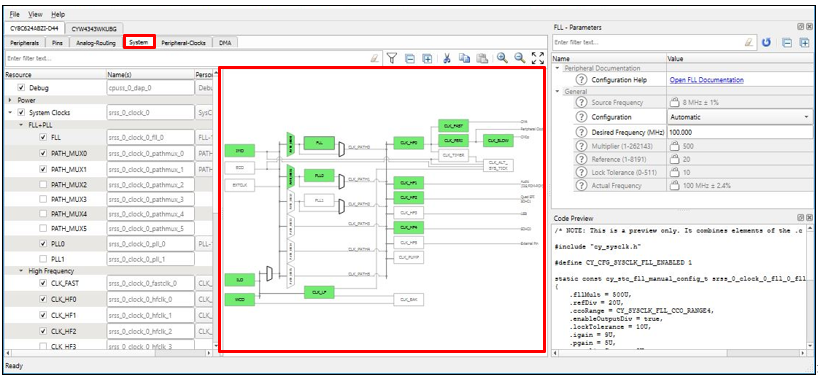Click the zoom out magnifier icon
Image resolution: width=818 pixels, height=377 pixels.
coord(520,58)
